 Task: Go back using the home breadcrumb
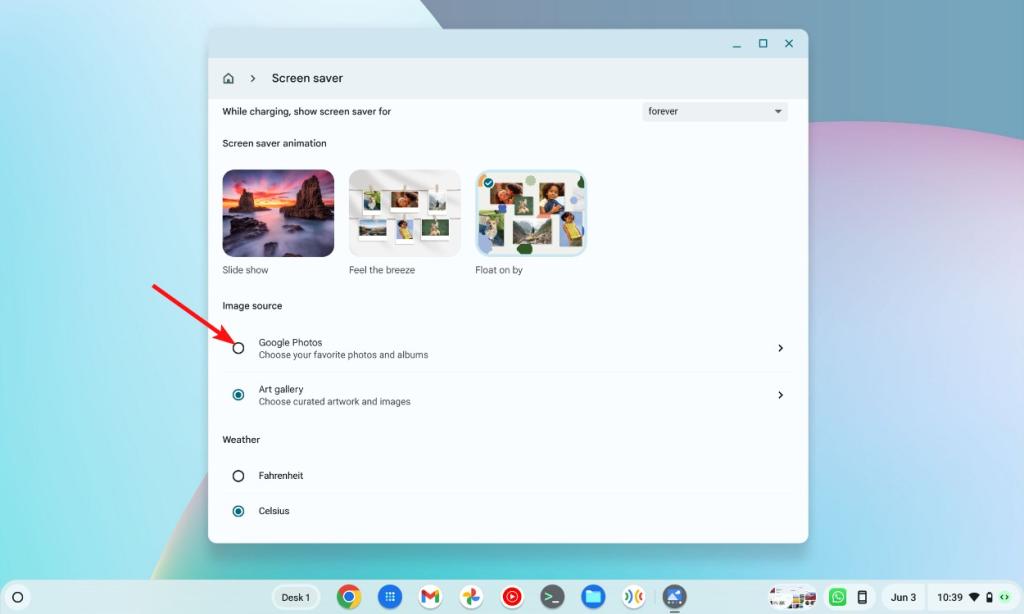click(x=228, y=77)
